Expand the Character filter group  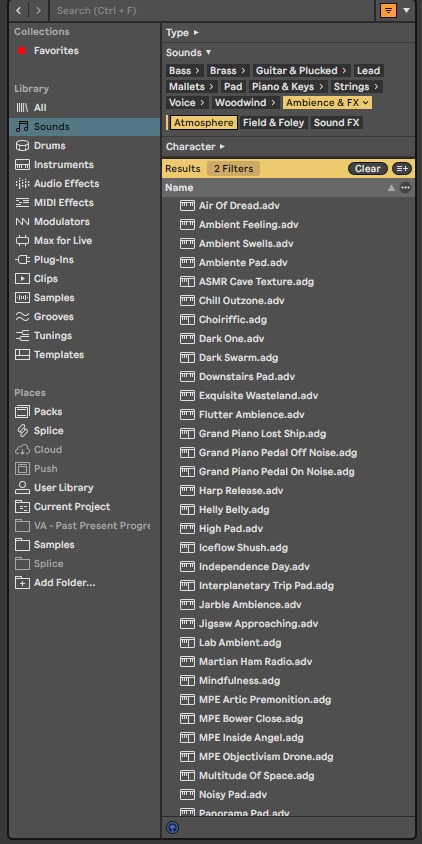195,146
